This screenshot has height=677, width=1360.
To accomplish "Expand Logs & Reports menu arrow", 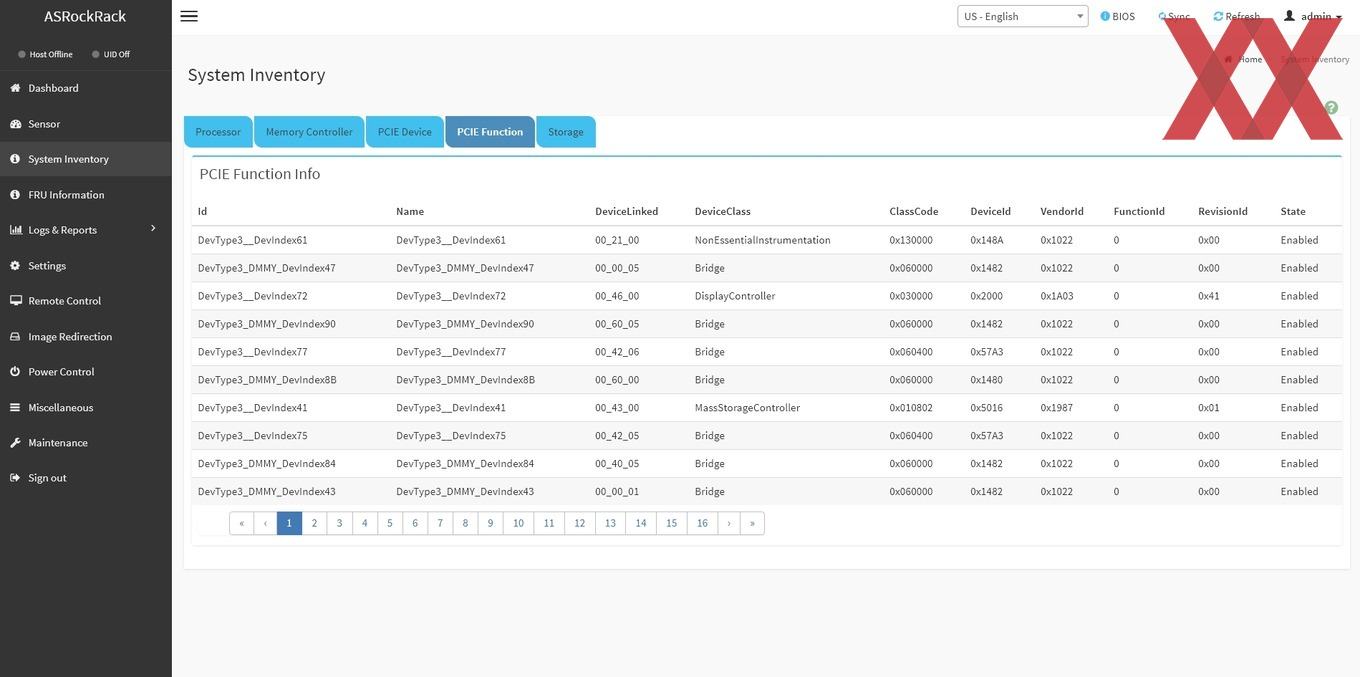I will pos(153,229).
